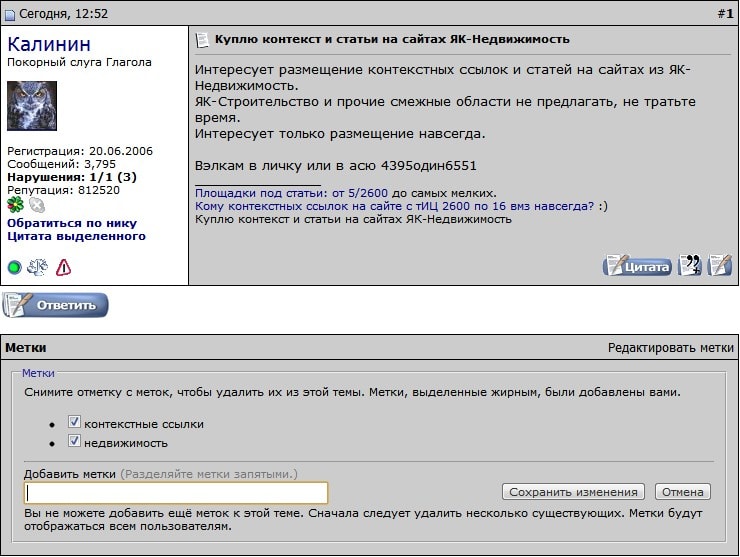Click the grey speech bubble messenger icon
Viewport: 740px width, 557px height.
(x=37, y=205)
